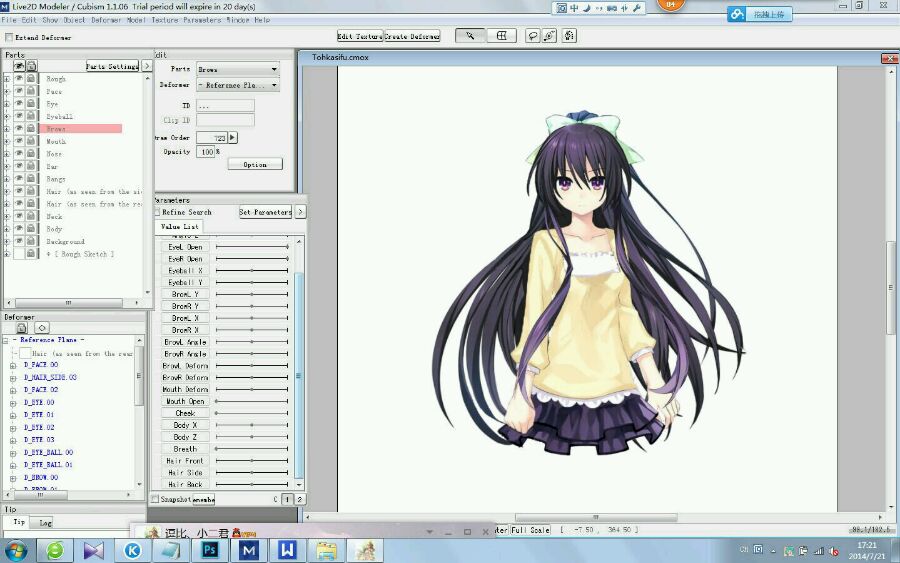
Task: Open the Live2D Modeler taskbar icon
Action: click(249, 550)
